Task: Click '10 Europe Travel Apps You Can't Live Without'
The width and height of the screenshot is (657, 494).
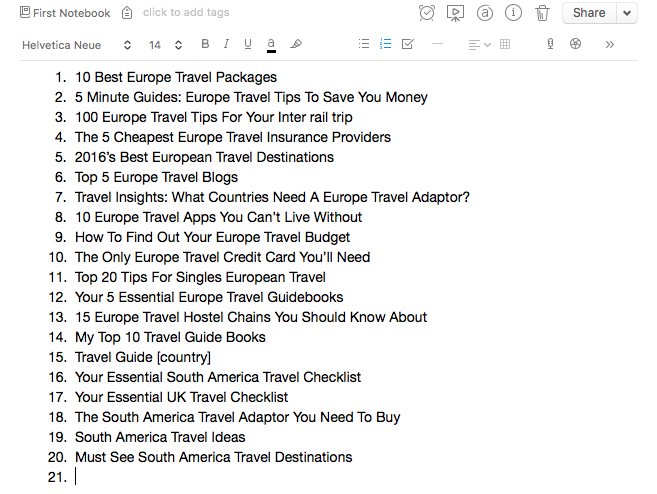Action: [x=218, y=217]
